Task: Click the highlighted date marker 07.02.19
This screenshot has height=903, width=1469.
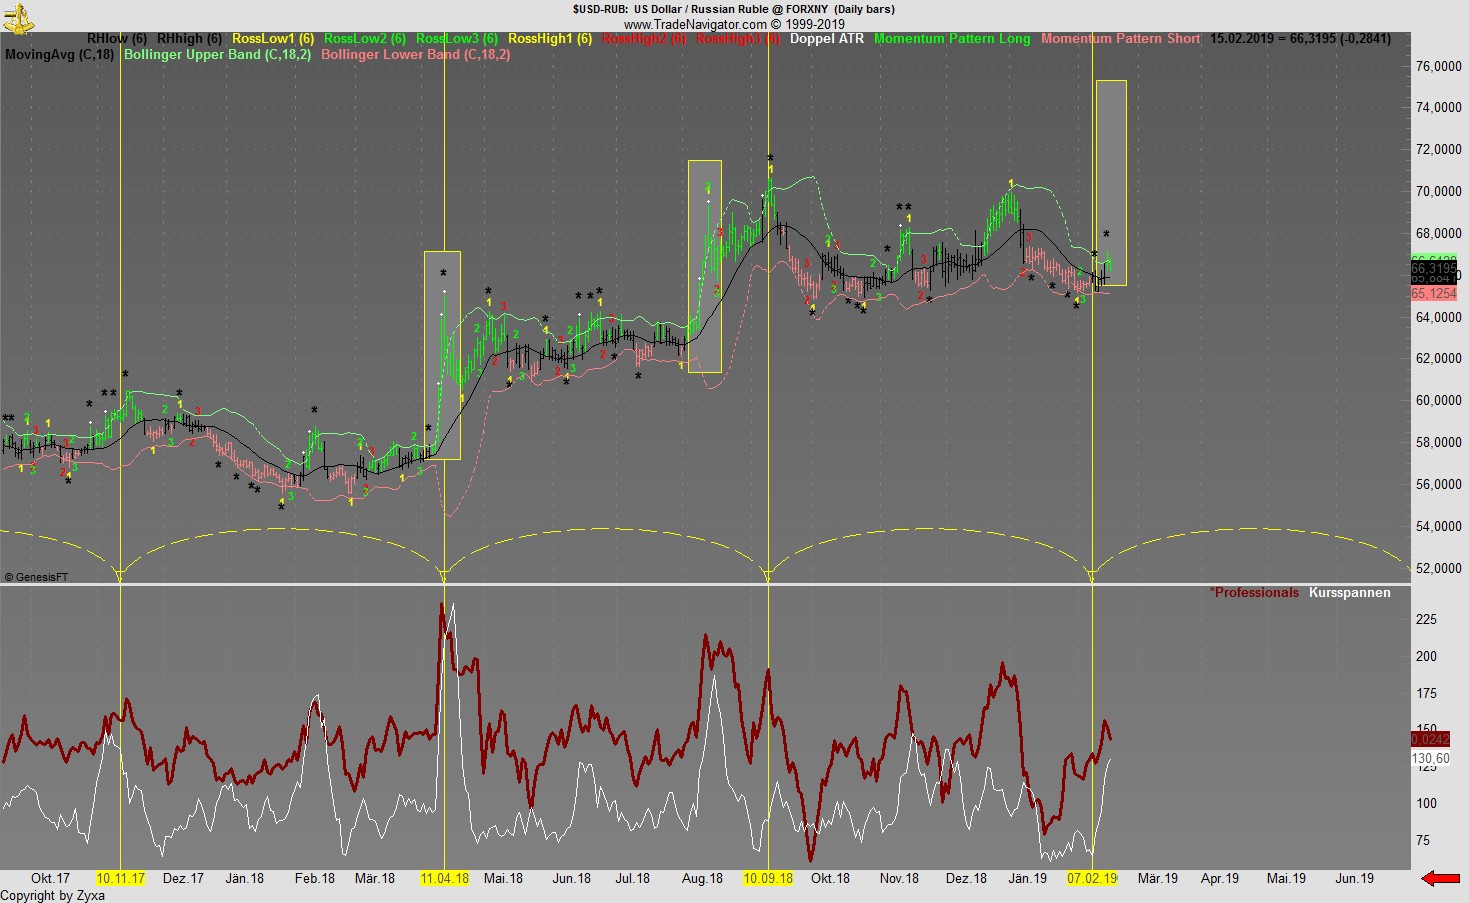Action: pyautogui.click(x=1092, y=879)
